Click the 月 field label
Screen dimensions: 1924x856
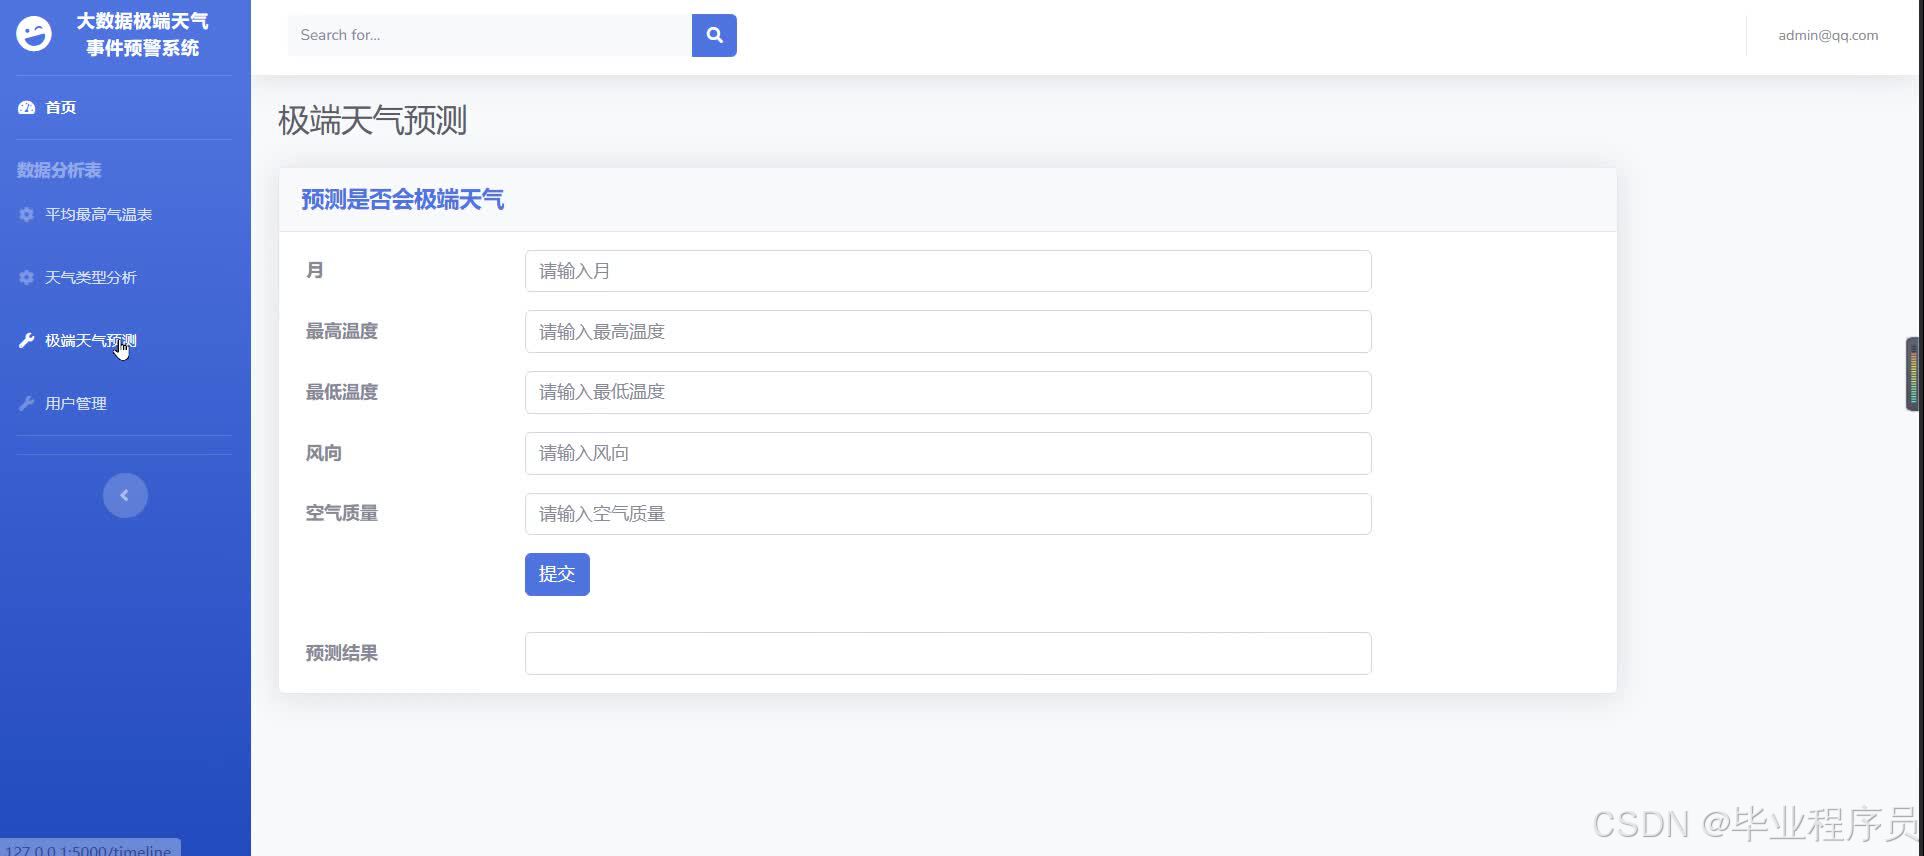(315, 270)
